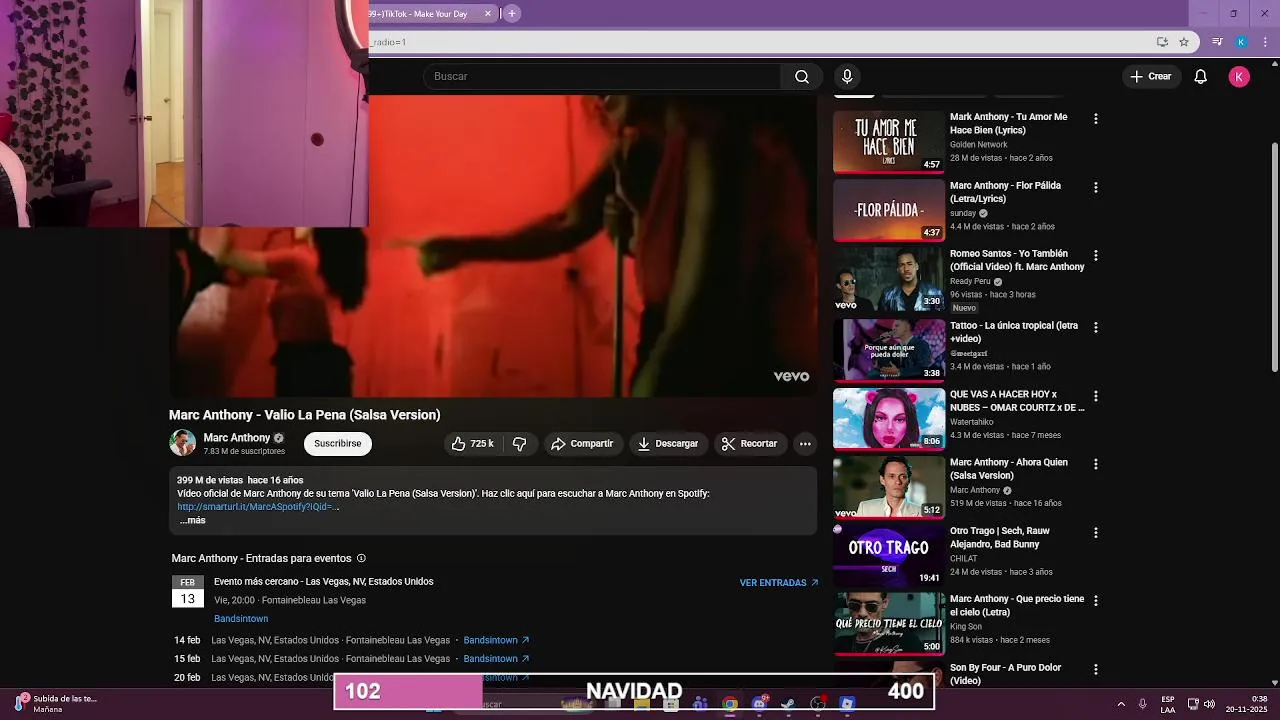Open QUE VAS A HACER HOY thumbnail
This screenshot has height=720, width=1280.
(889, 419)
